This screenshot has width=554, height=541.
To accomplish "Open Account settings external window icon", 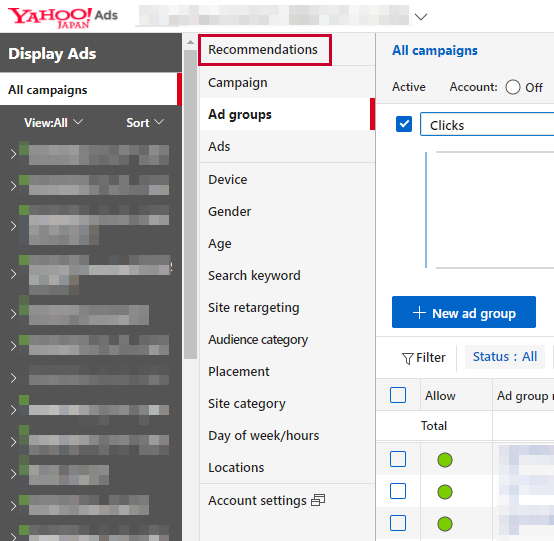I will tap(318, 500).
